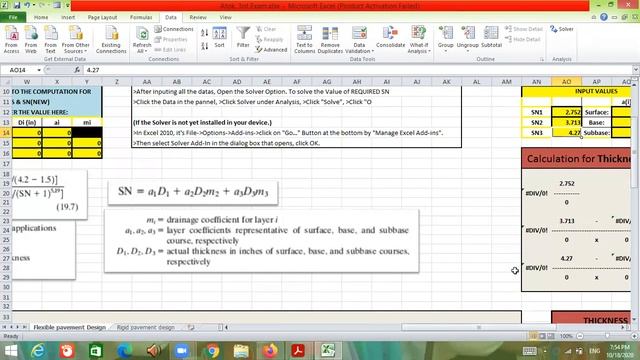
Task: Click the insert function fx button
Action: pyautogui.click(x=77, y=70)
